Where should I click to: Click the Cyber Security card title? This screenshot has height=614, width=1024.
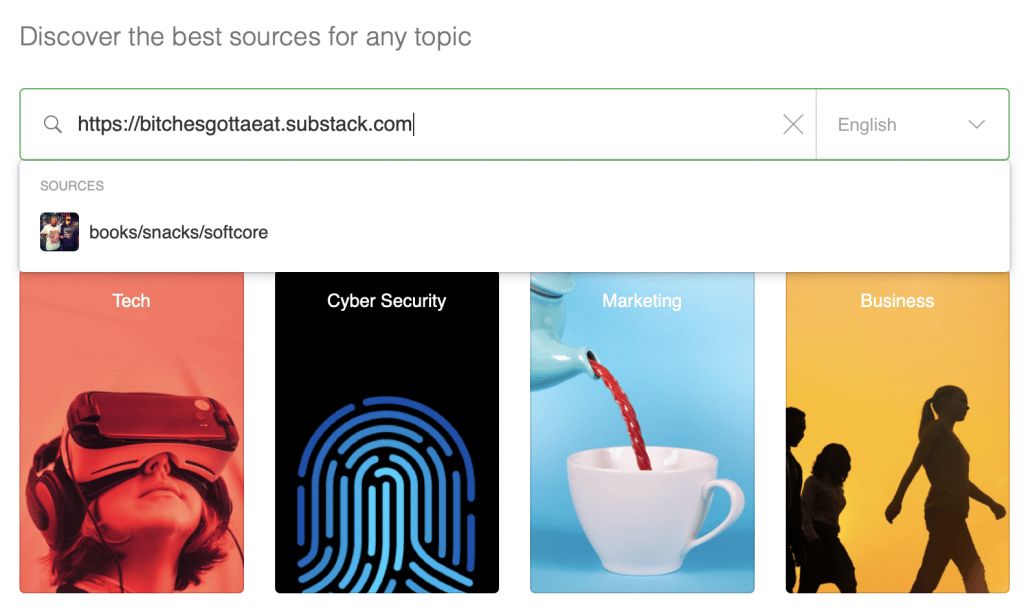coord(387,300)
